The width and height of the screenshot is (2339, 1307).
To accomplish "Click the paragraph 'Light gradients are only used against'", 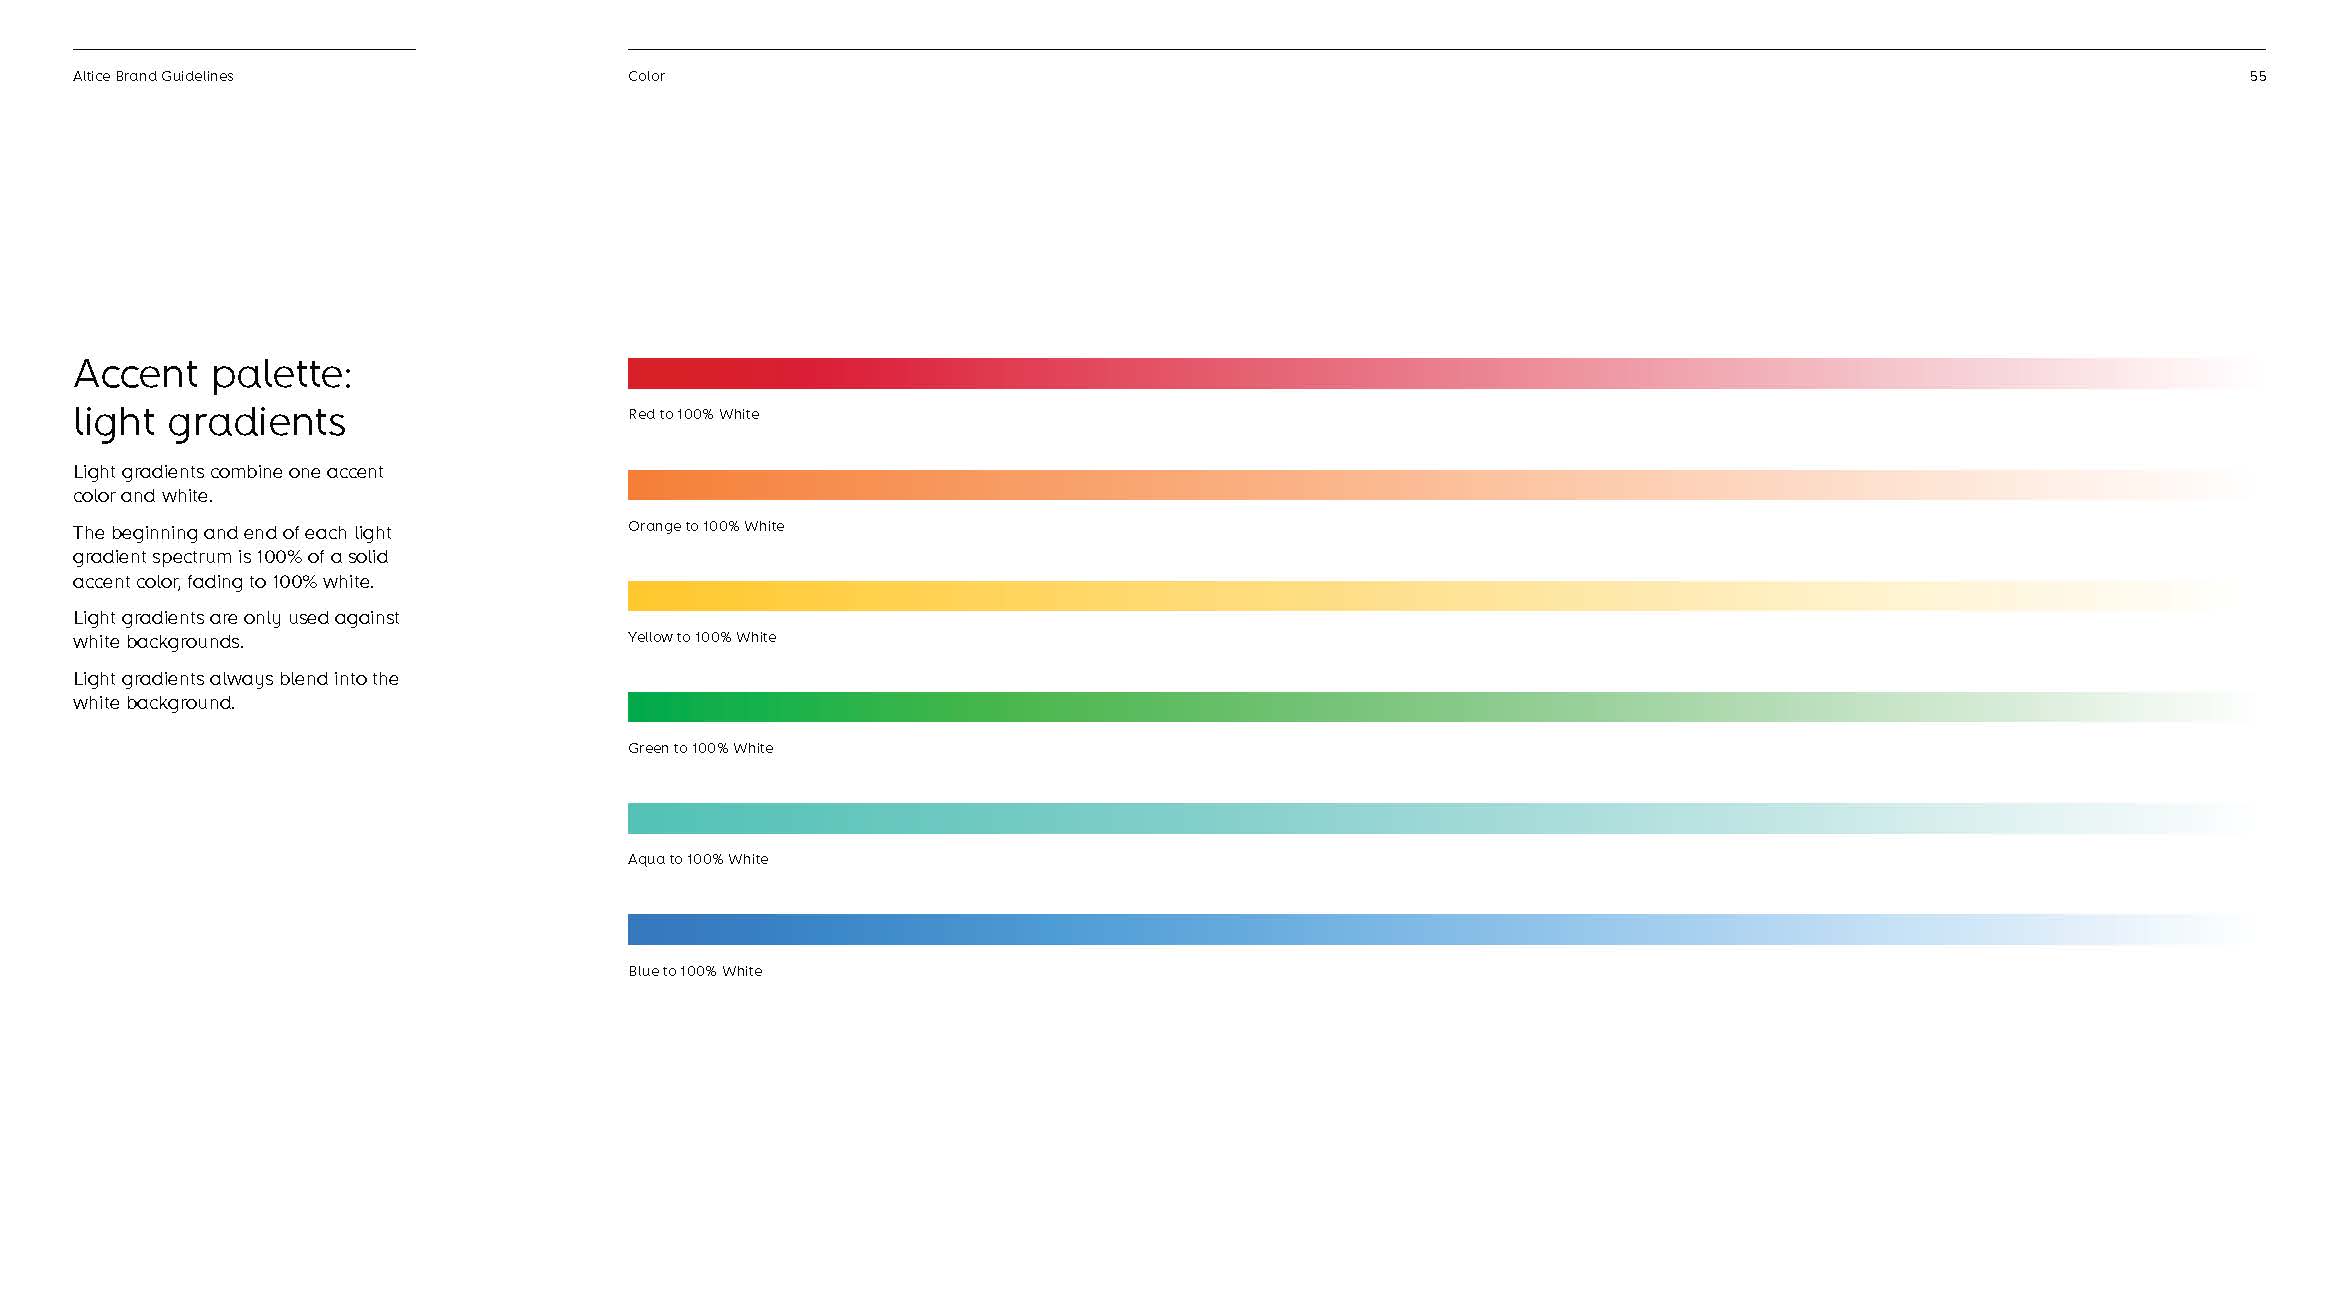I will click(x=236, y=630).
